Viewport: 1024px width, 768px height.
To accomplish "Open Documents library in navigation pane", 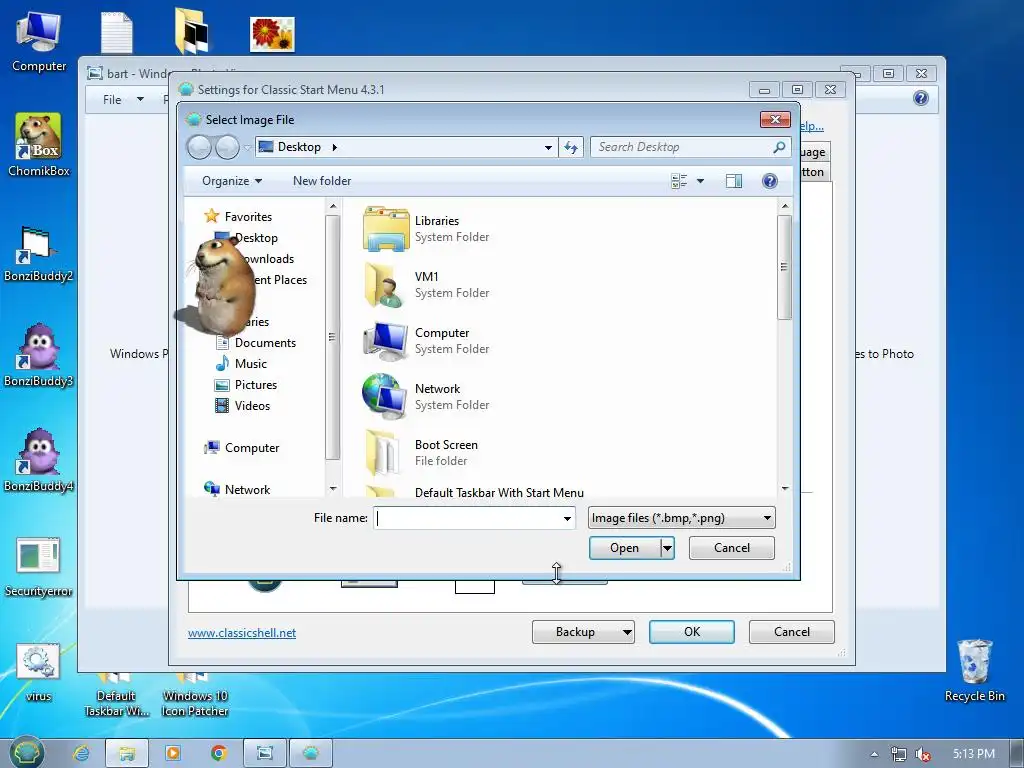I will tap(265, 343).
